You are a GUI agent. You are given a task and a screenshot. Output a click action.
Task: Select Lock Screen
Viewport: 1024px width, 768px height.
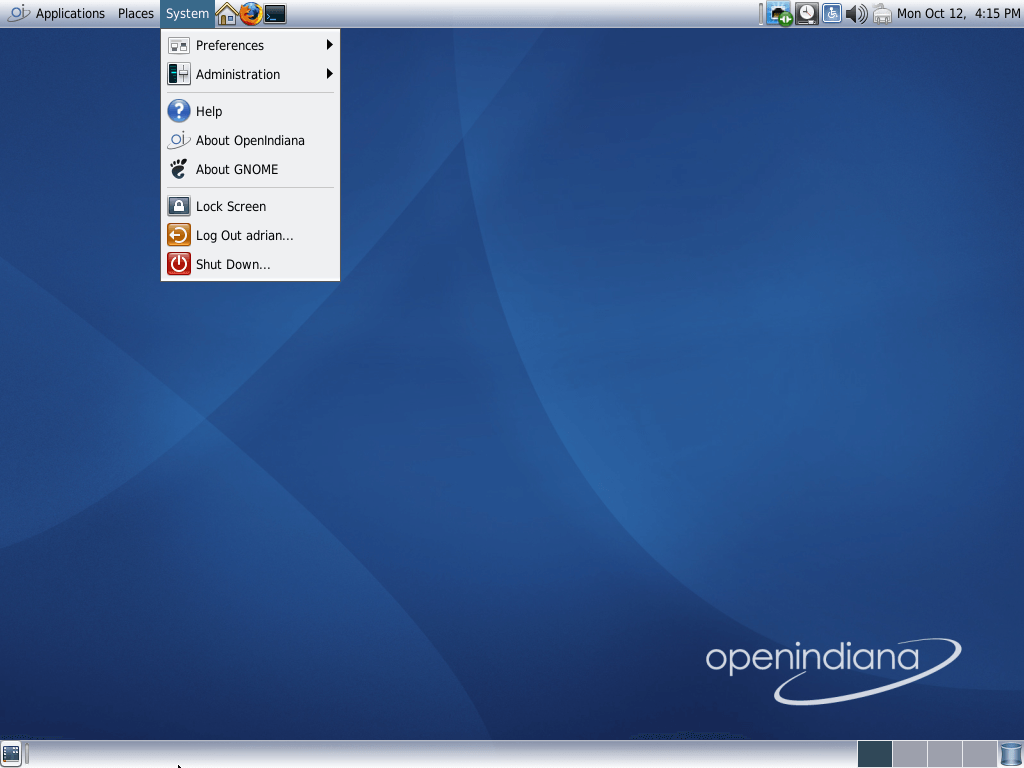click(x=250, y=206)
